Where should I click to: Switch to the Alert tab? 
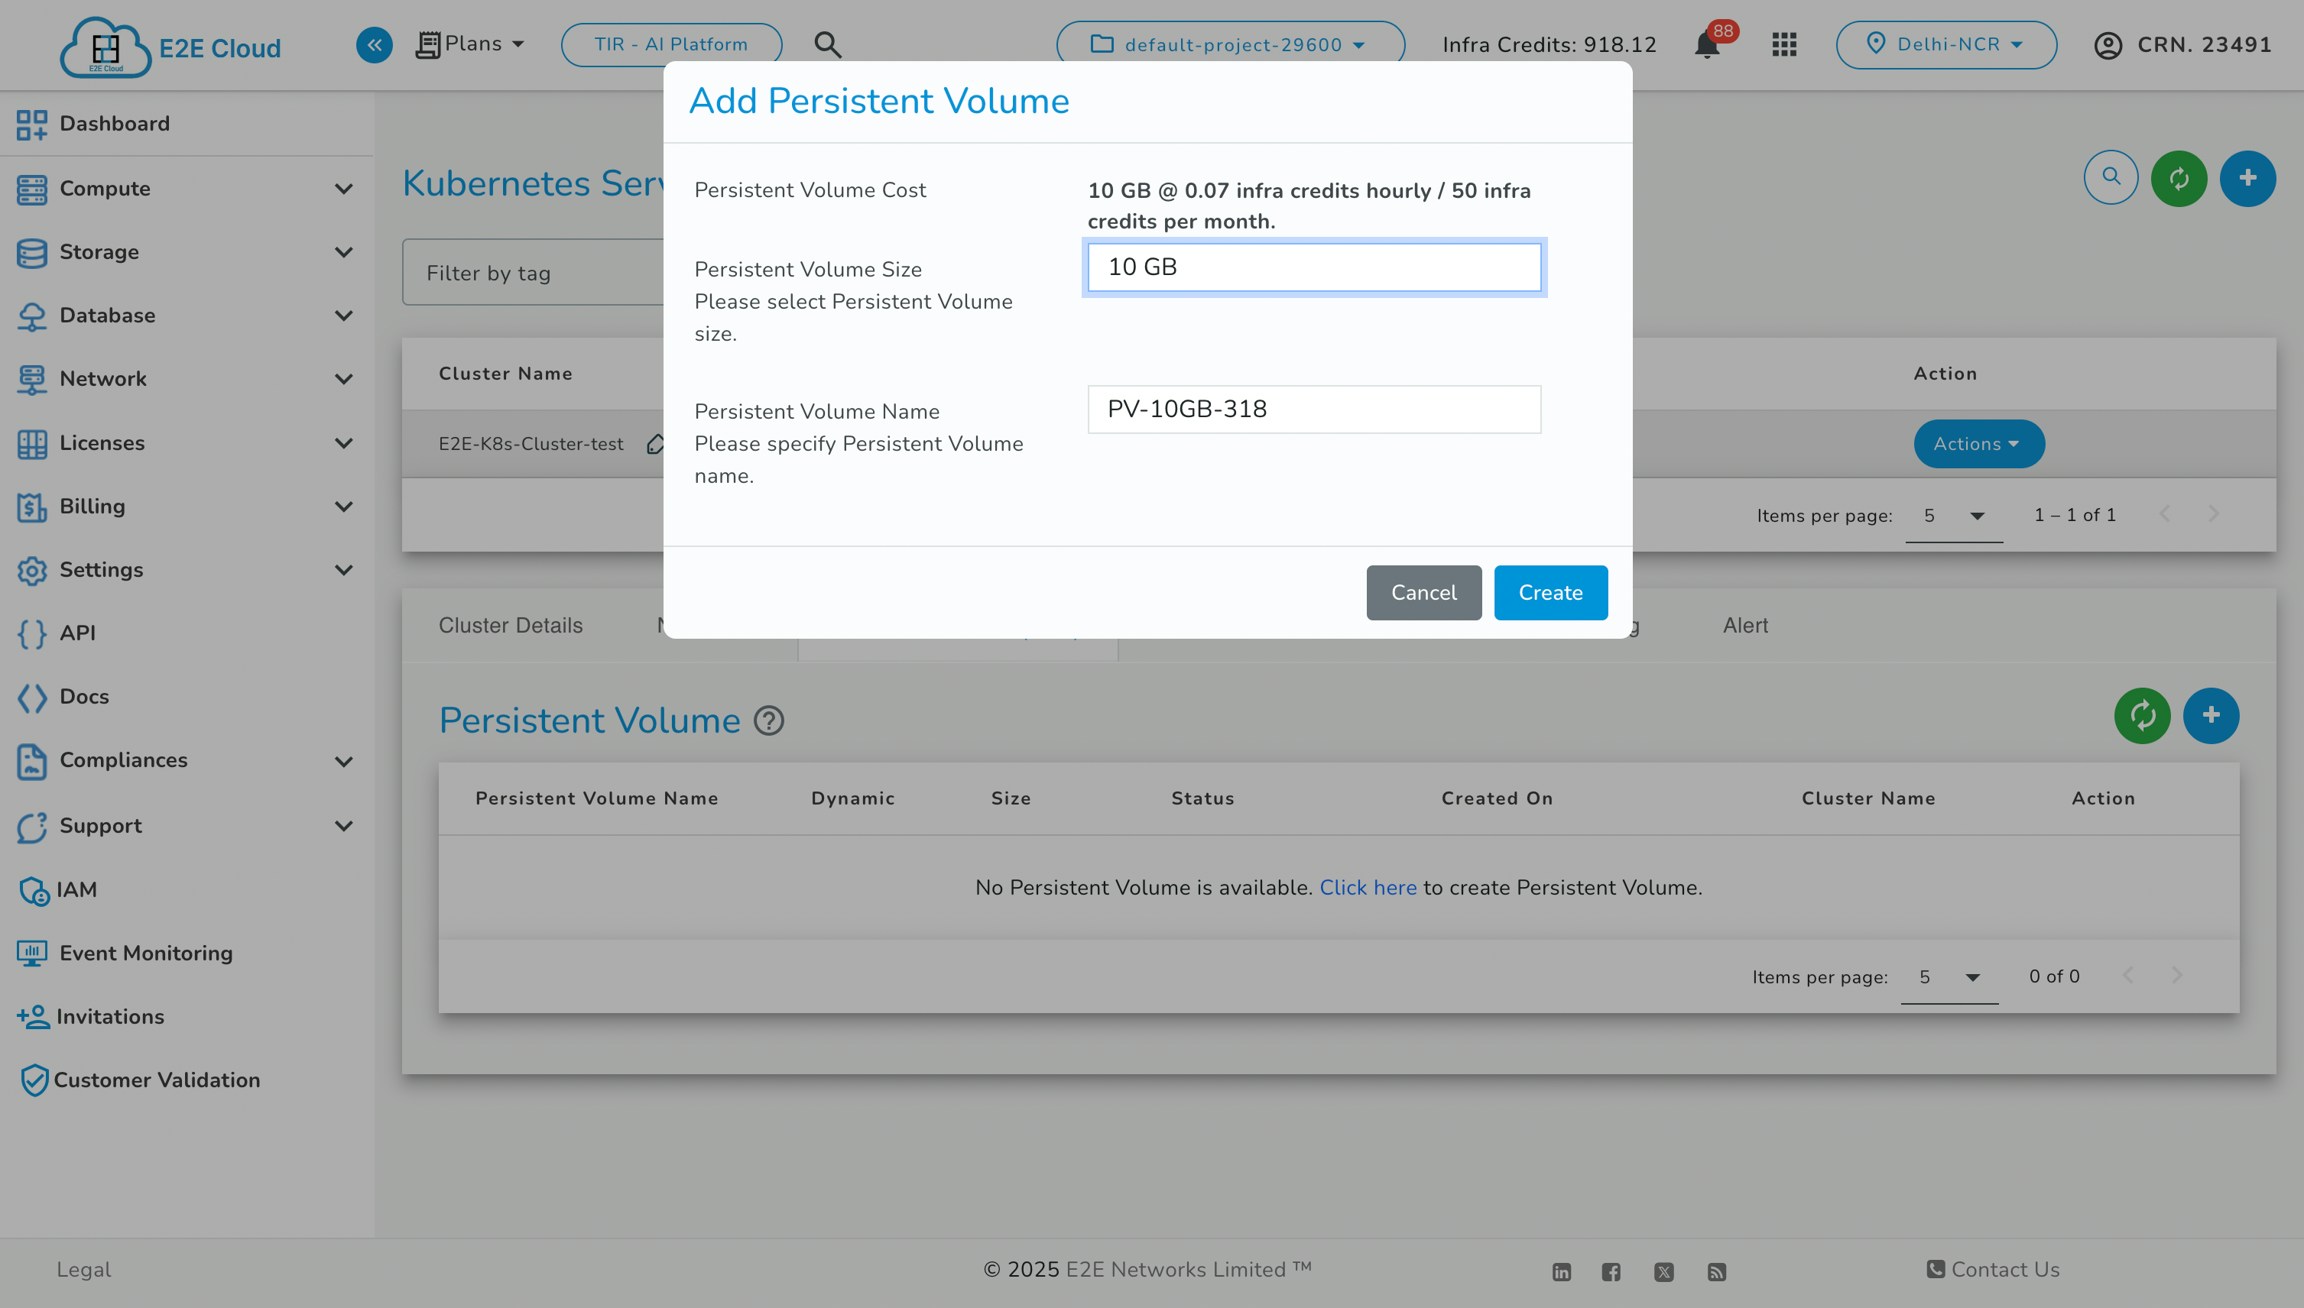pyautogui.click(x=1745, y=626)
